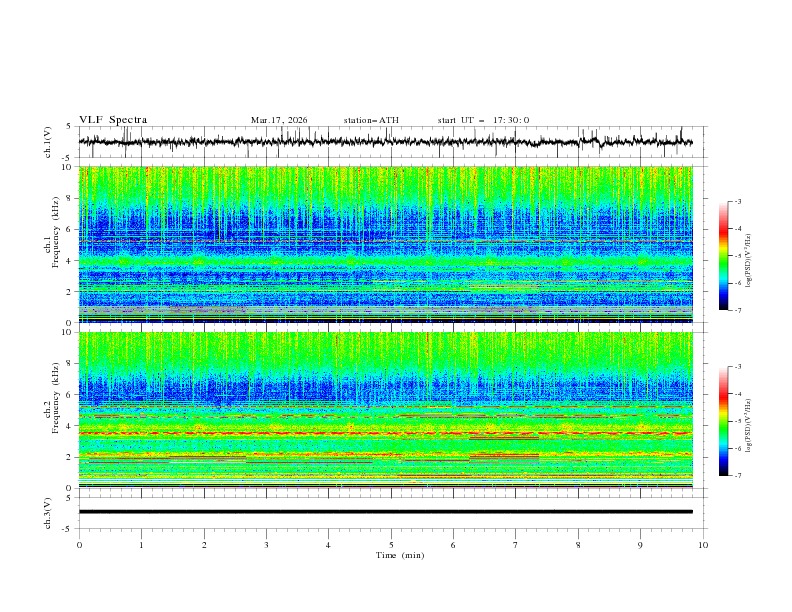Click the ch.1 voltage waveform trace
Viewport: 792px width, 612px height.
click(385, 142)
